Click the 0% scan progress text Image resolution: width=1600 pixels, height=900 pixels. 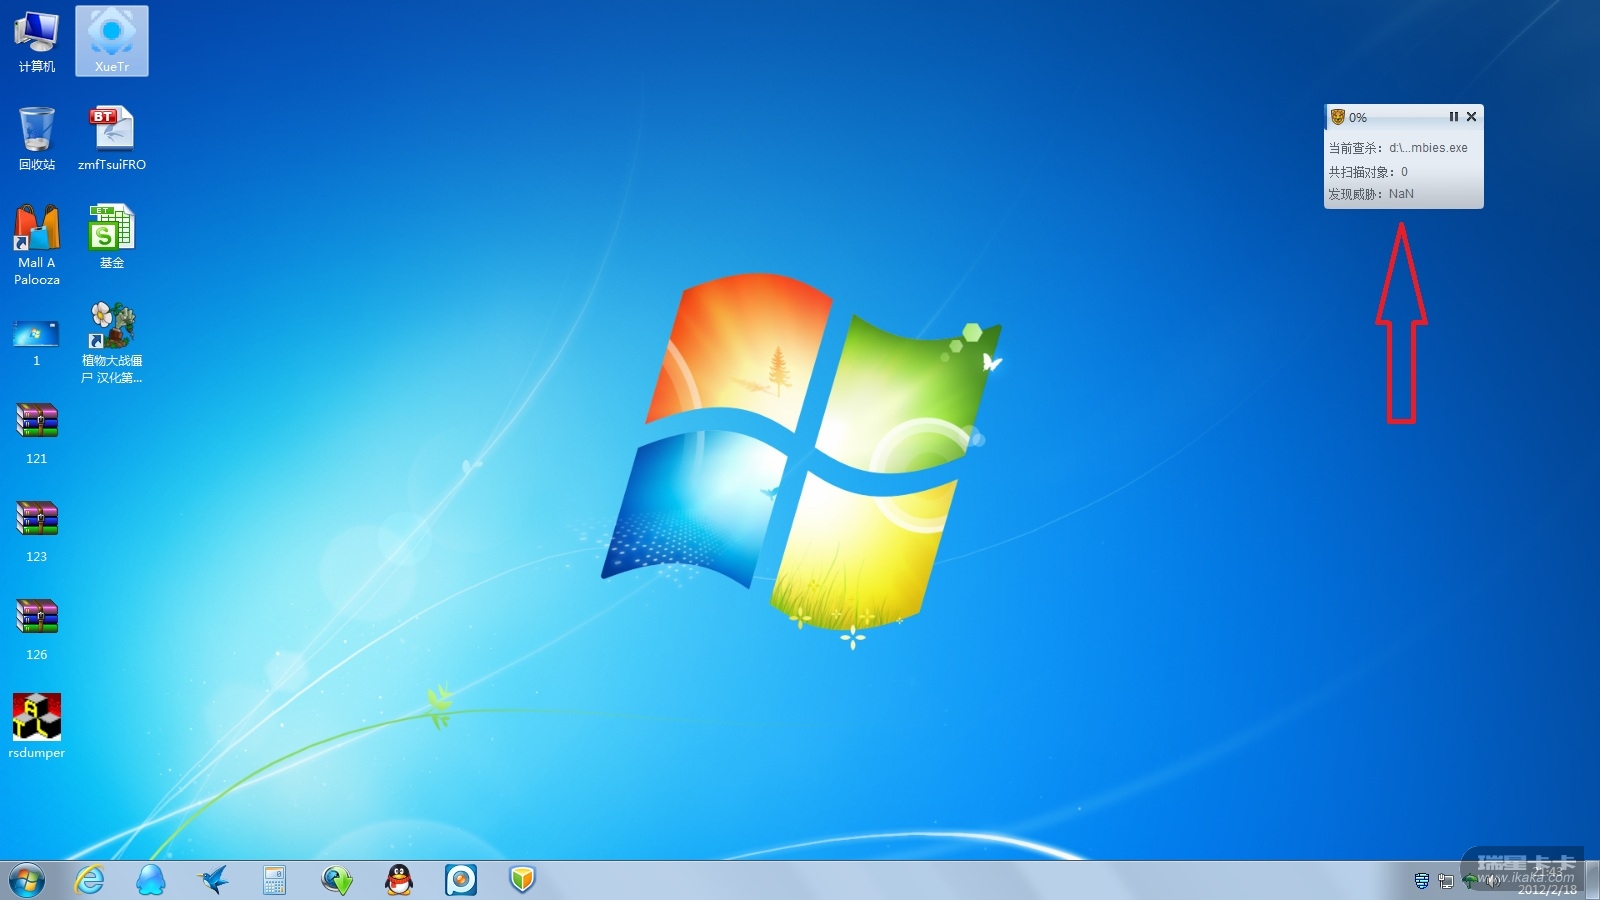[1357, 118]
